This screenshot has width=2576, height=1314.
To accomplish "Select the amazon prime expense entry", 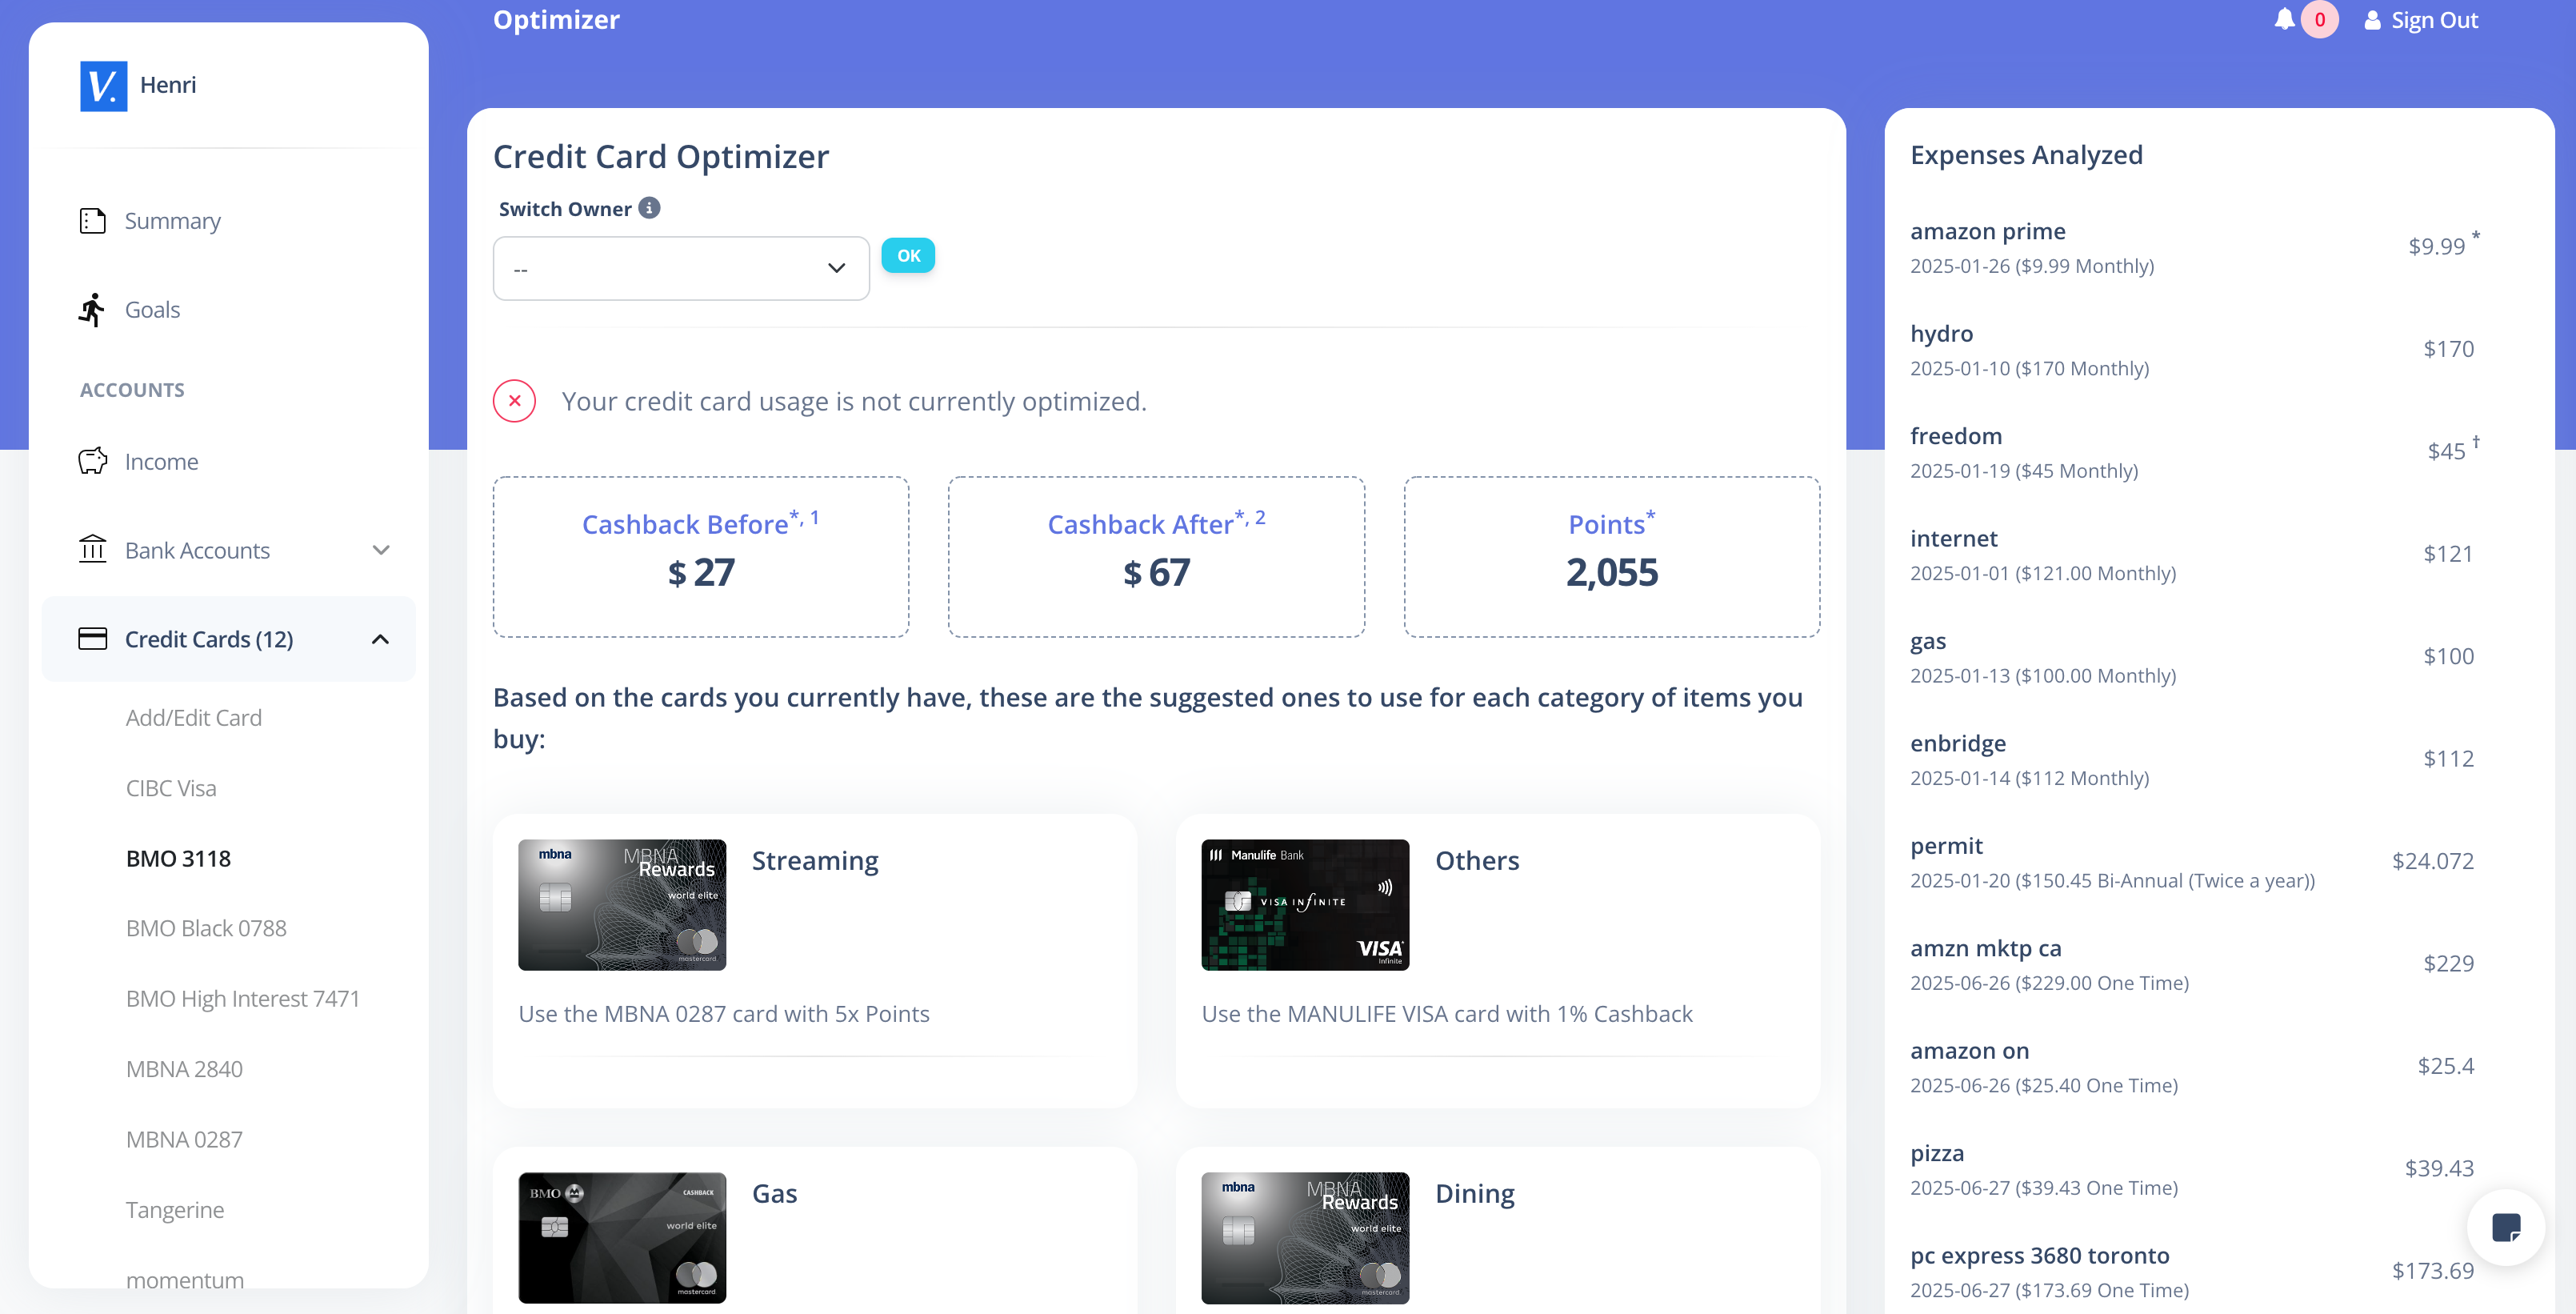I will coord(2194,247).
